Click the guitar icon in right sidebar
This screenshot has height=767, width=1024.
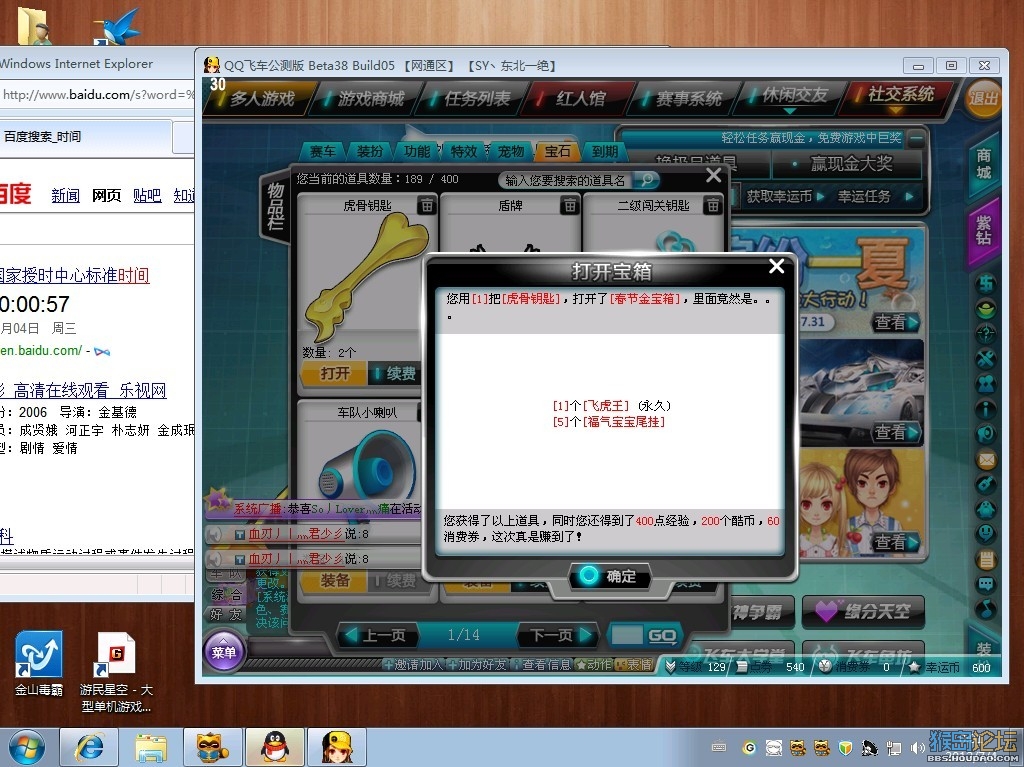985,484
